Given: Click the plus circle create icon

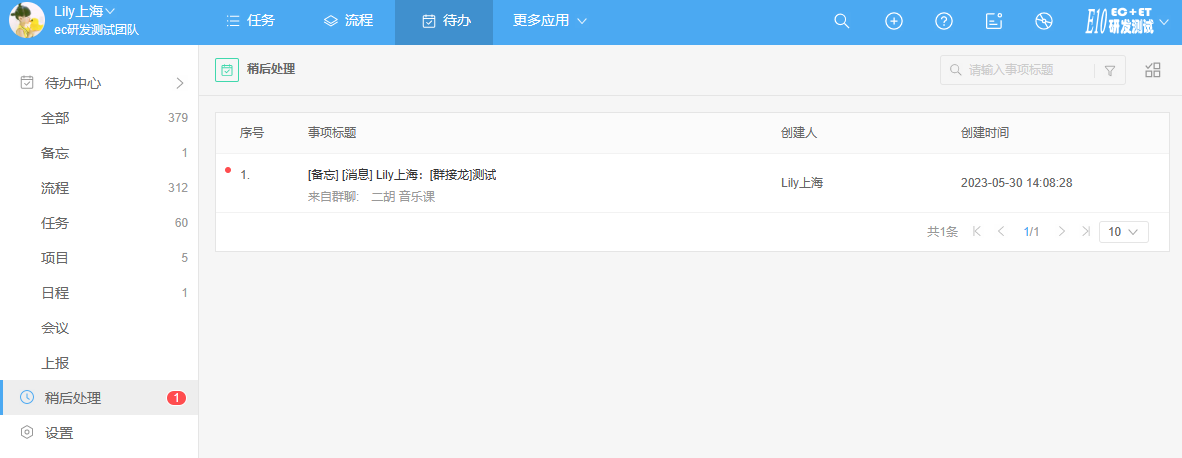Looking at the screenshot, I should (x=894, y=21).
